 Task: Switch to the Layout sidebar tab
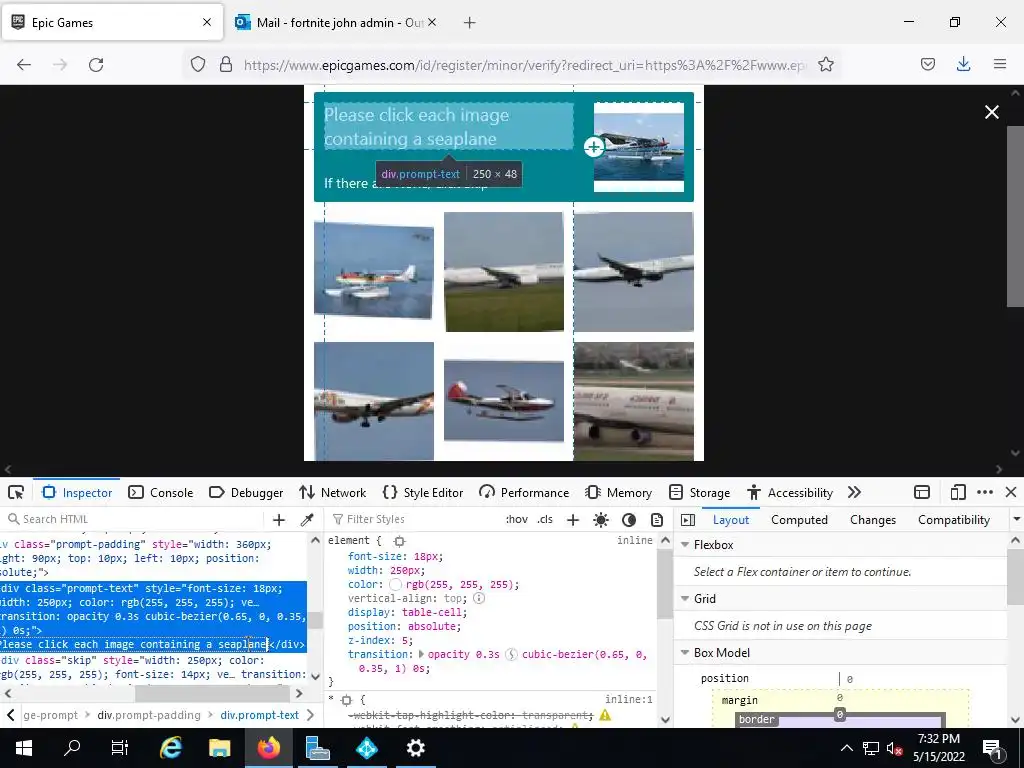[730, 520]
